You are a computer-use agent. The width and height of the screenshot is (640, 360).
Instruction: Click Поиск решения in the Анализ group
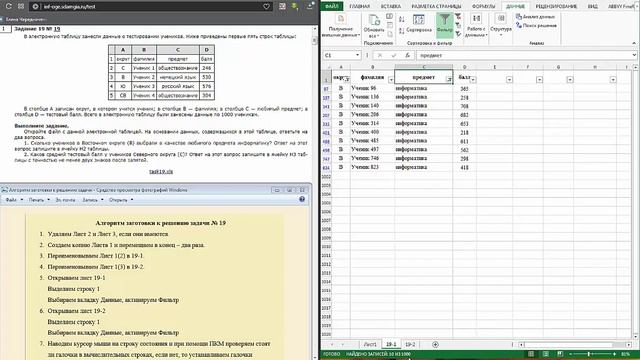[x=536, y=25]
